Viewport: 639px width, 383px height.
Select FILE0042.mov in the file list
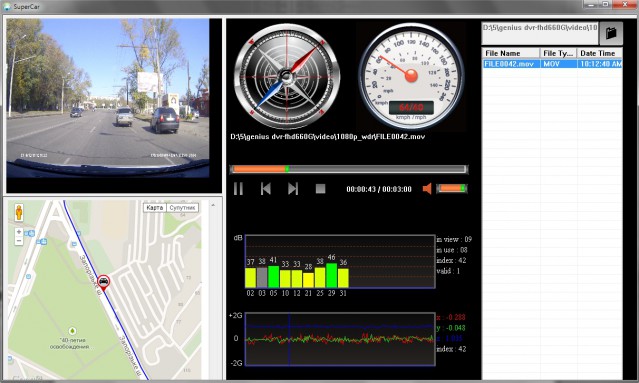pyautogui.click(x=552, y=64)
